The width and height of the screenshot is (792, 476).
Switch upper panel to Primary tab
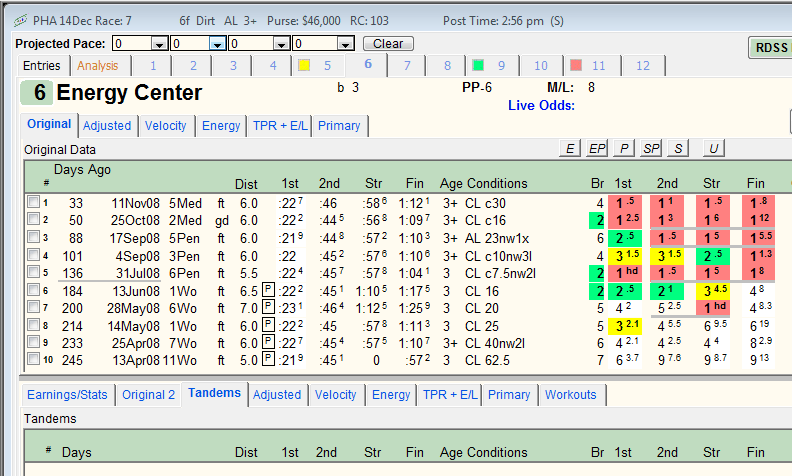pos(339,126)
